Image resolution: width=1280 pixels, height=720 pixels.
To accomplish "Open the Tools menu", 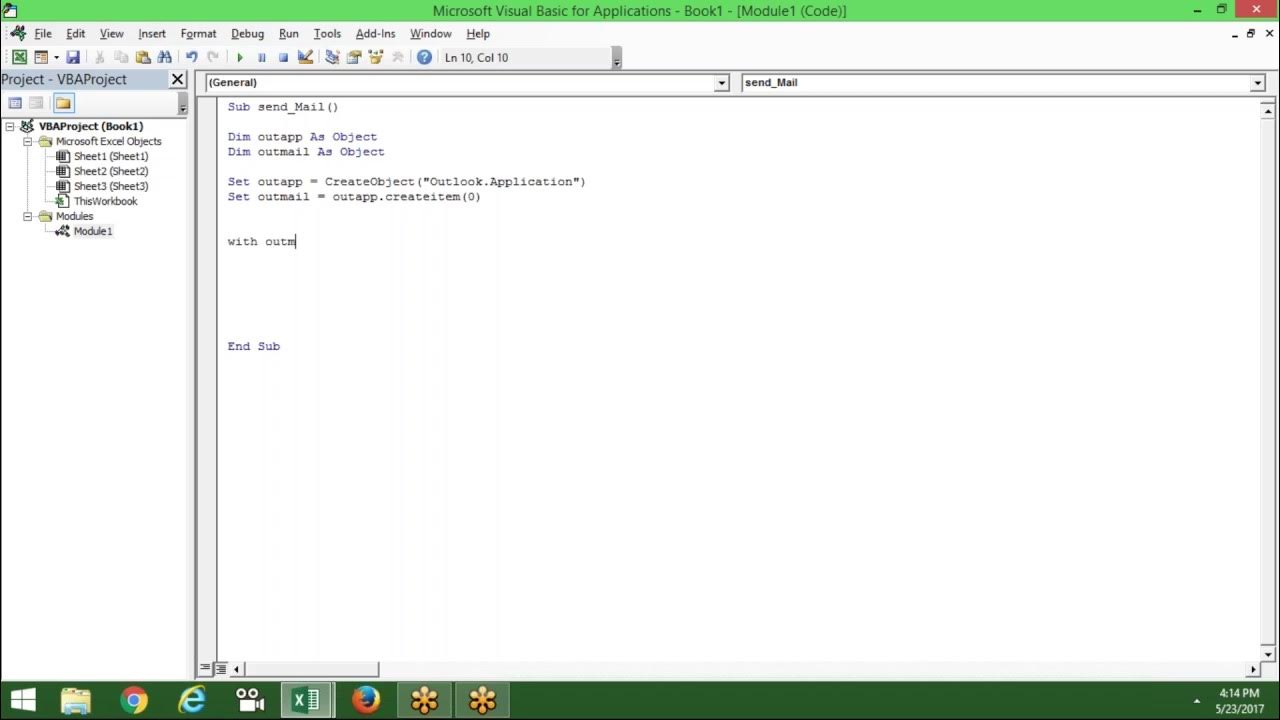I will point(327,34).
